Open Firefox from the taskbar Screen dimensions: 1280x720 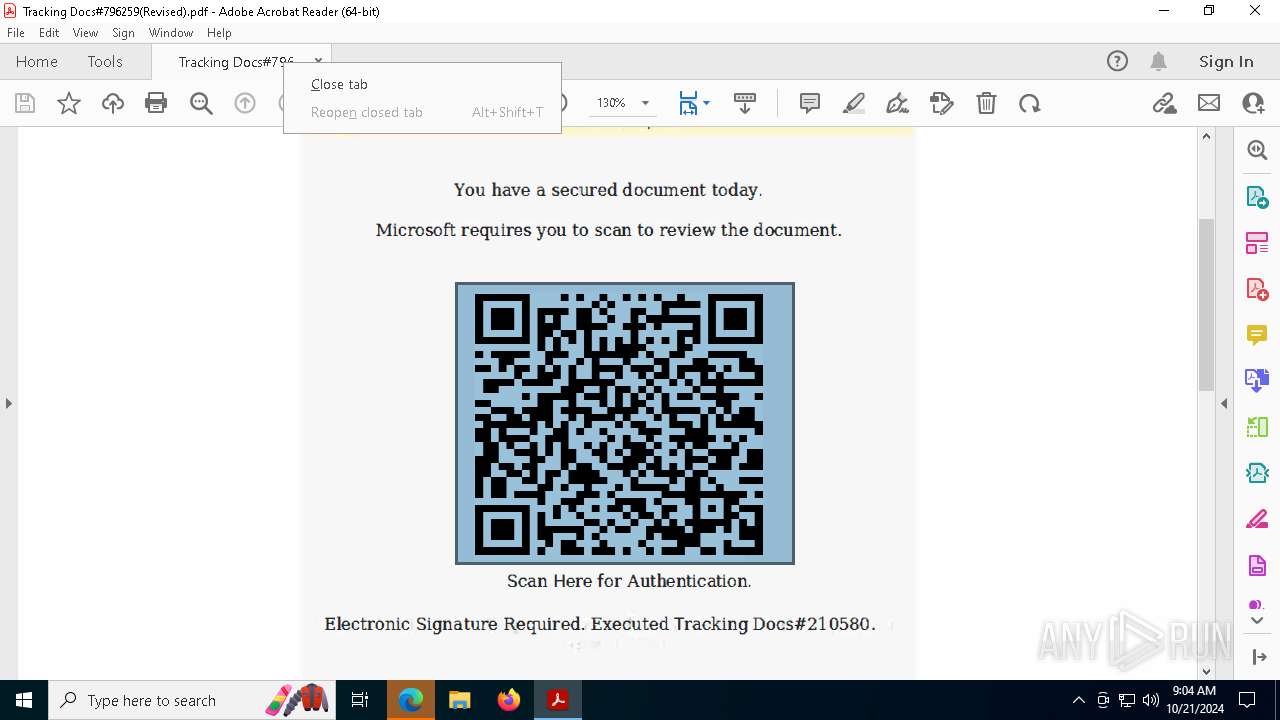point(508,700)
